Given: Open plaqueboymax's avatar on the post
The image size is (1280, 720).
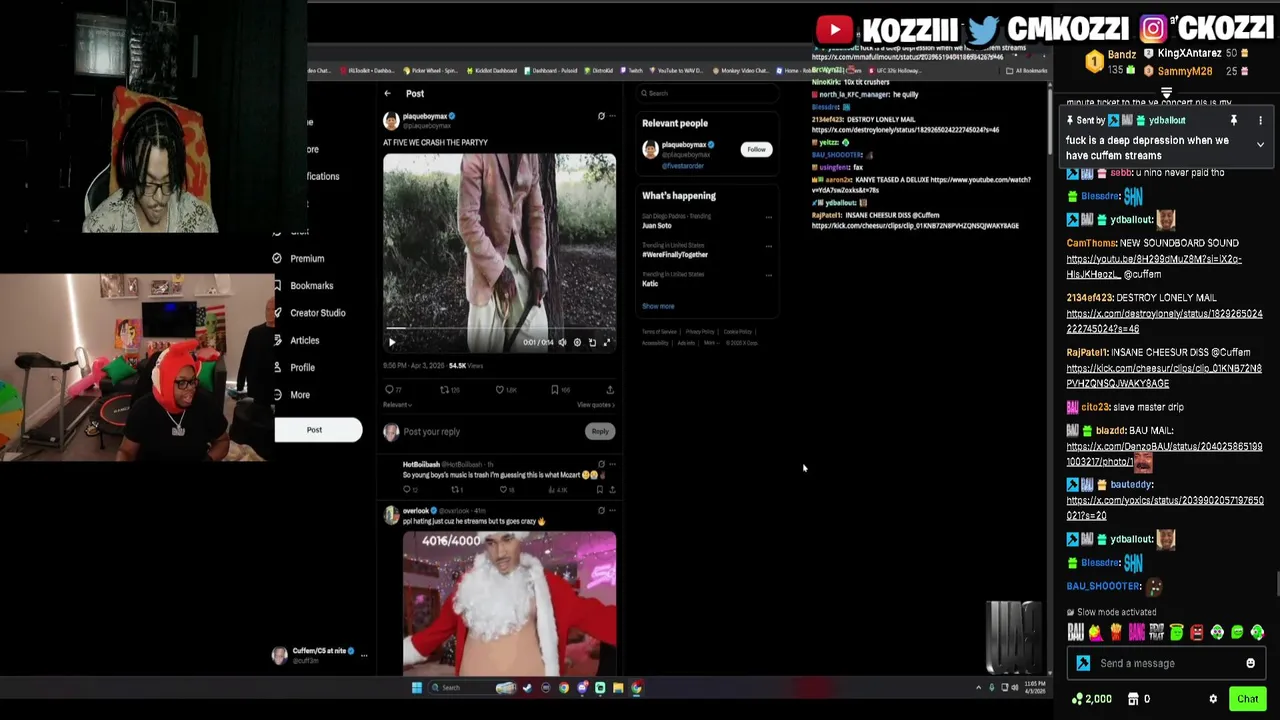Looking at the screenshot, I should pyautogui.click(x=391, y=121).
